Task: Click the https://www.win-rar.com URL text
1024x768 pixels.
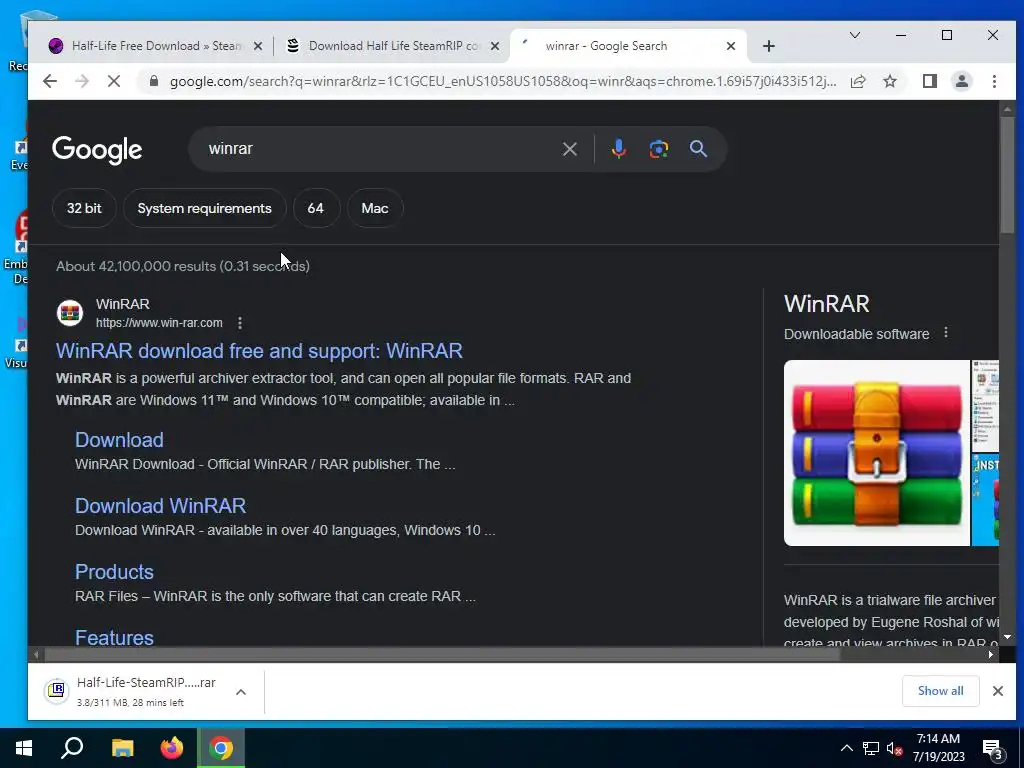Action: [x=159, y=323]
